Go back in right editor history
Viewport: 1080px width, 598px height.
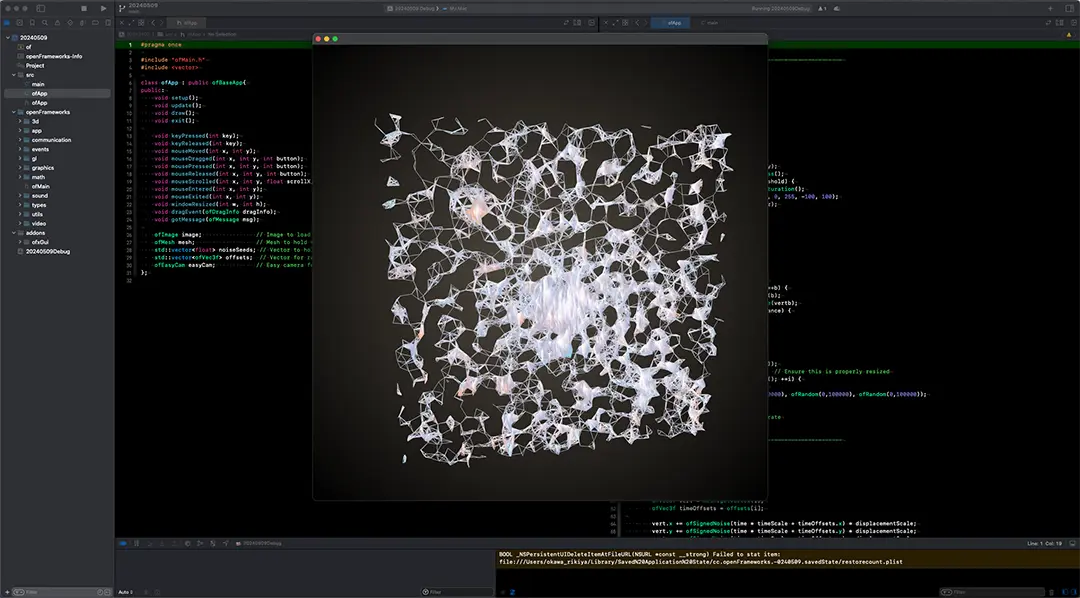637,23
